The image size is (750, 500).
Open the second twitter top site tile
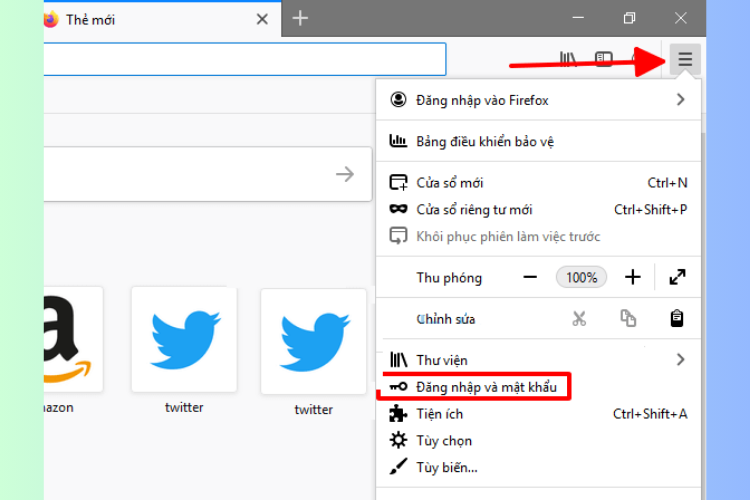pyautogui.click(x=314, y=342)
